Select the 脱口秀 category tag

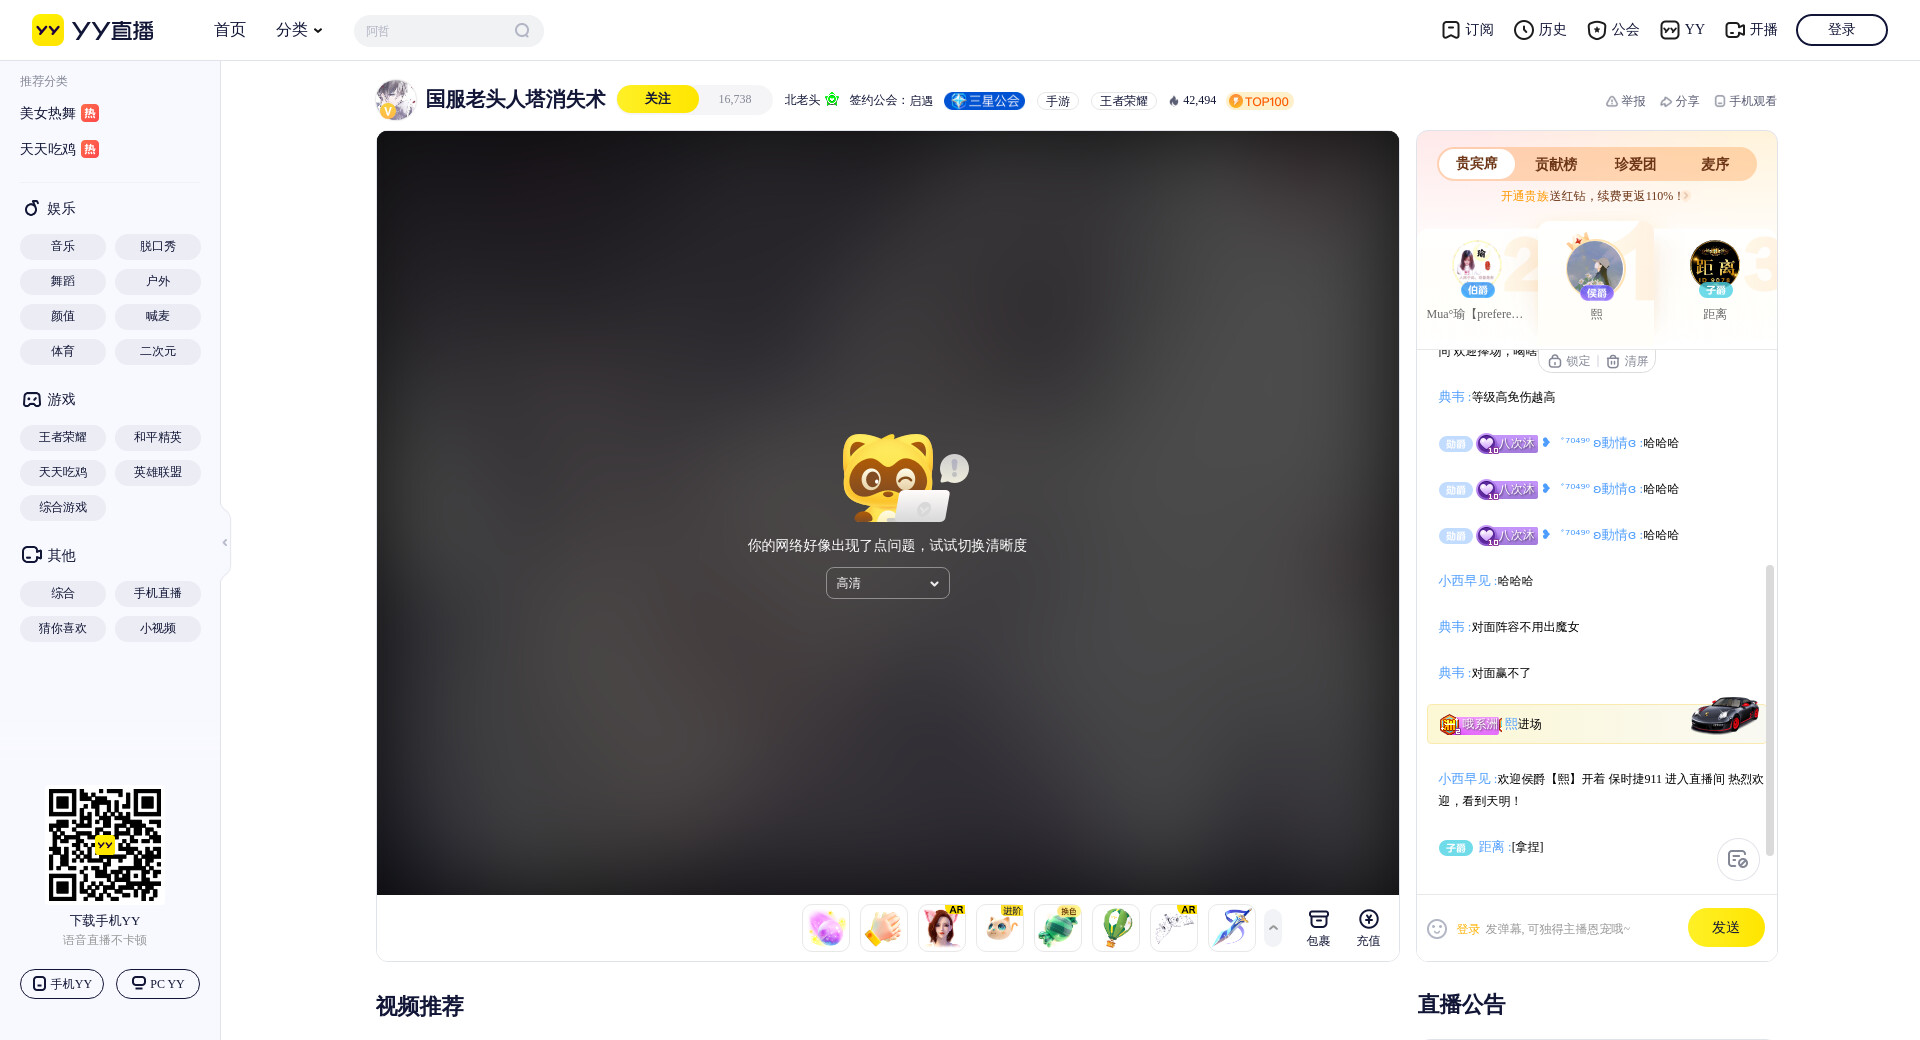coord(158,246)
